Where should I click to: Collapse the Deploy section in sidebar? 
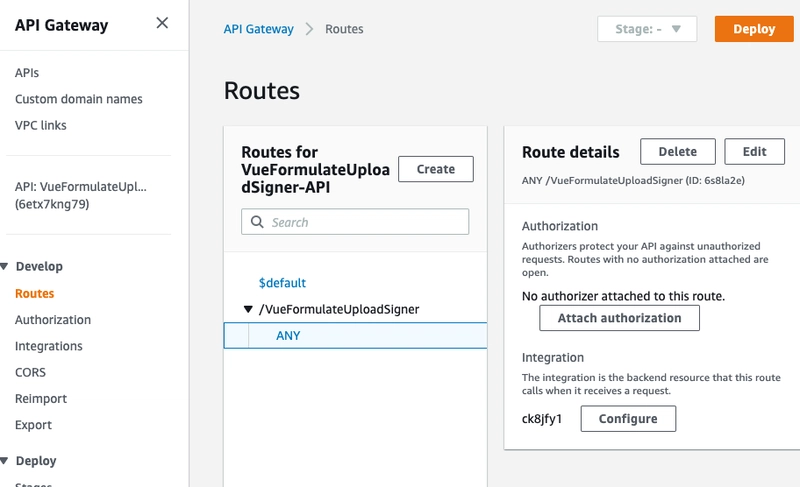click(x=4, y=460)
